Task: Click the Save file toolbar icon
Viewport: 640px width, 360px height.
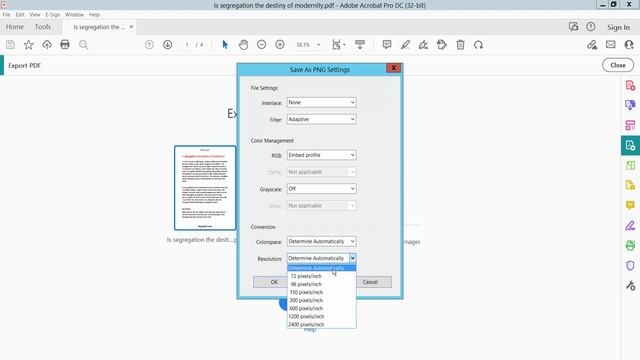Action: pos(10,44)
